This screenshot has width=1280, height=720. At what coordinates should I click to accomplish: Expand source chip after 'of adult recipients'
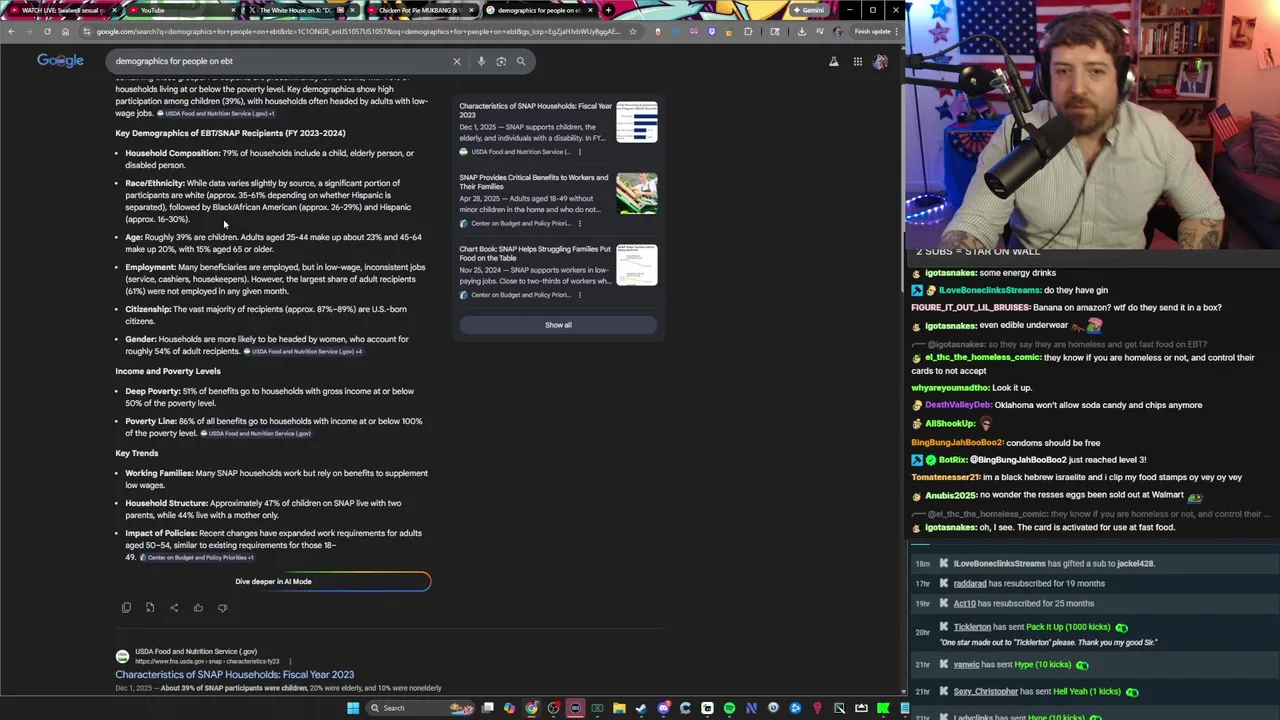point(303,352)
